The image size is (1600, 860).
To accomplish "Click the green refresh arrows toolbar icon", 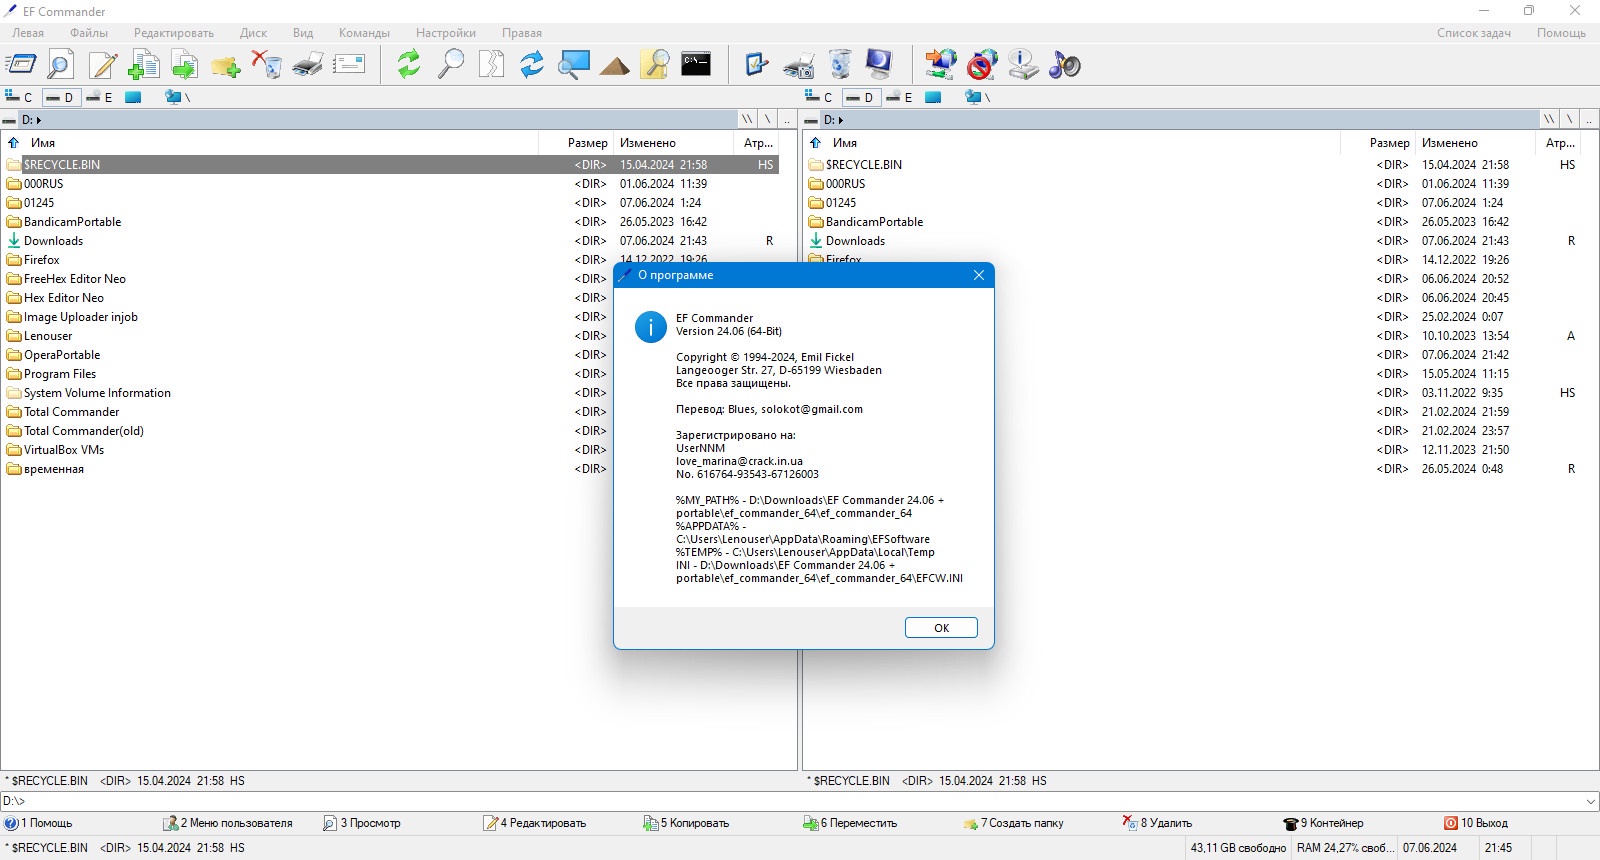I will click(x=409, y=64).
